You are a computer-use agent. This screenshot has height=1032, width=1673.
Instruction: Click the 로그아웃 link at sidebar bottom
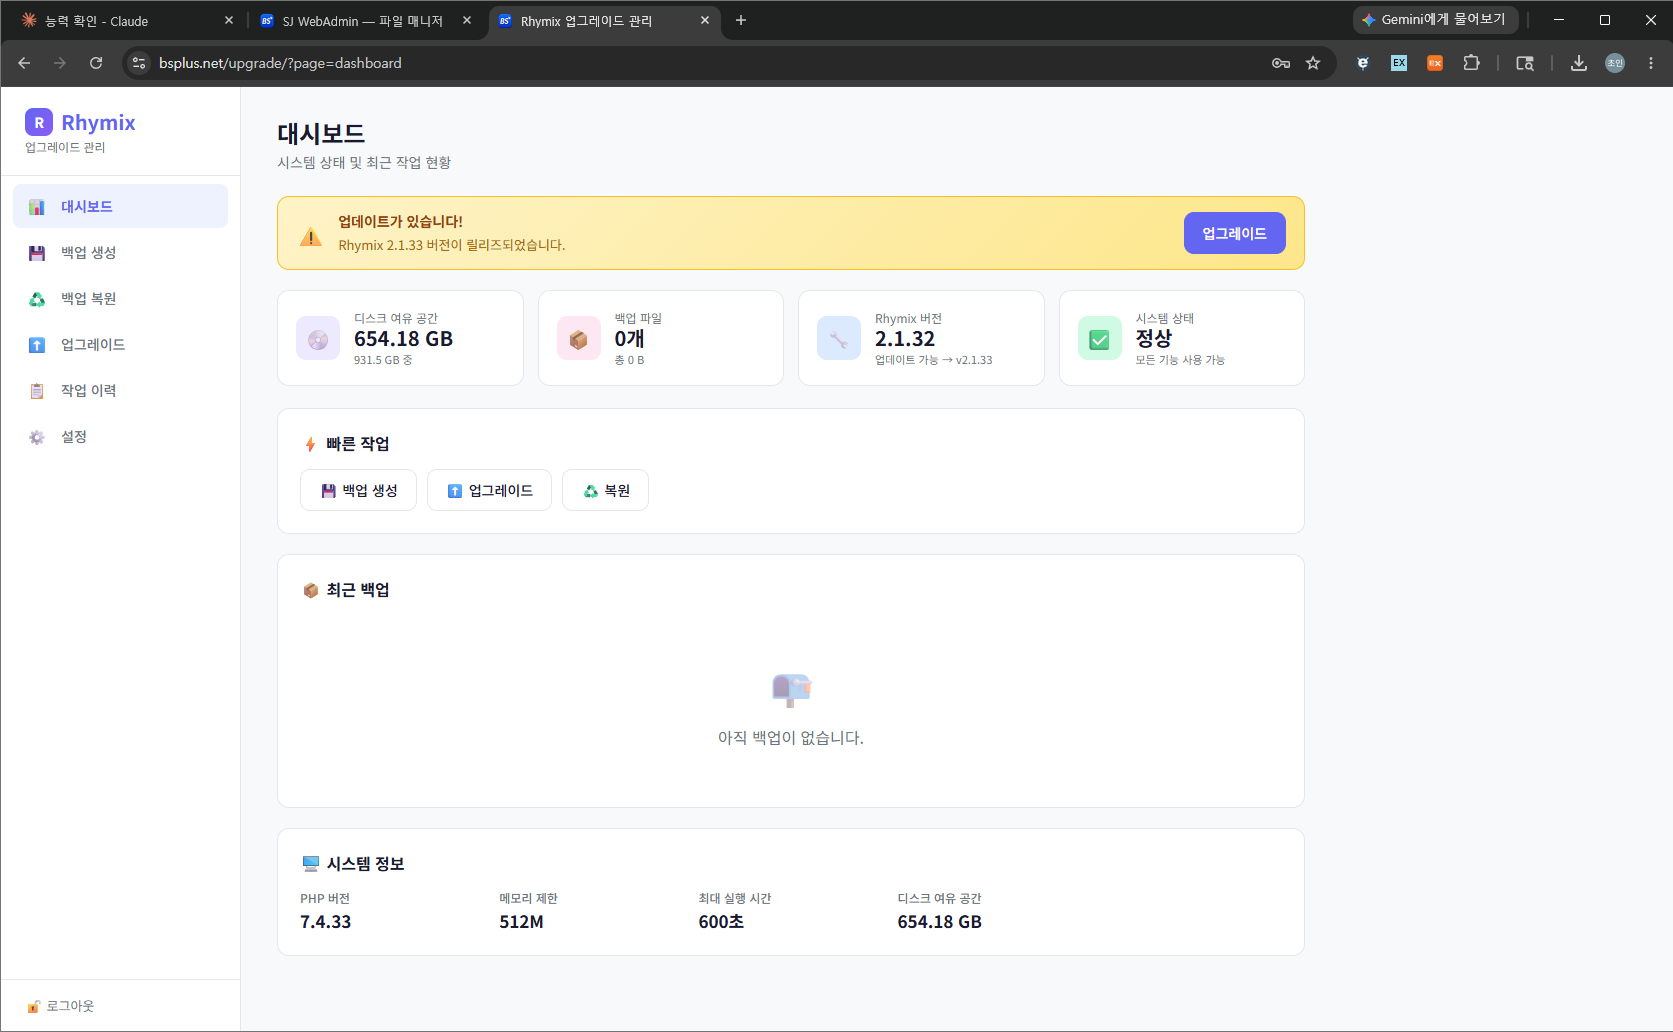(61, 1006)
